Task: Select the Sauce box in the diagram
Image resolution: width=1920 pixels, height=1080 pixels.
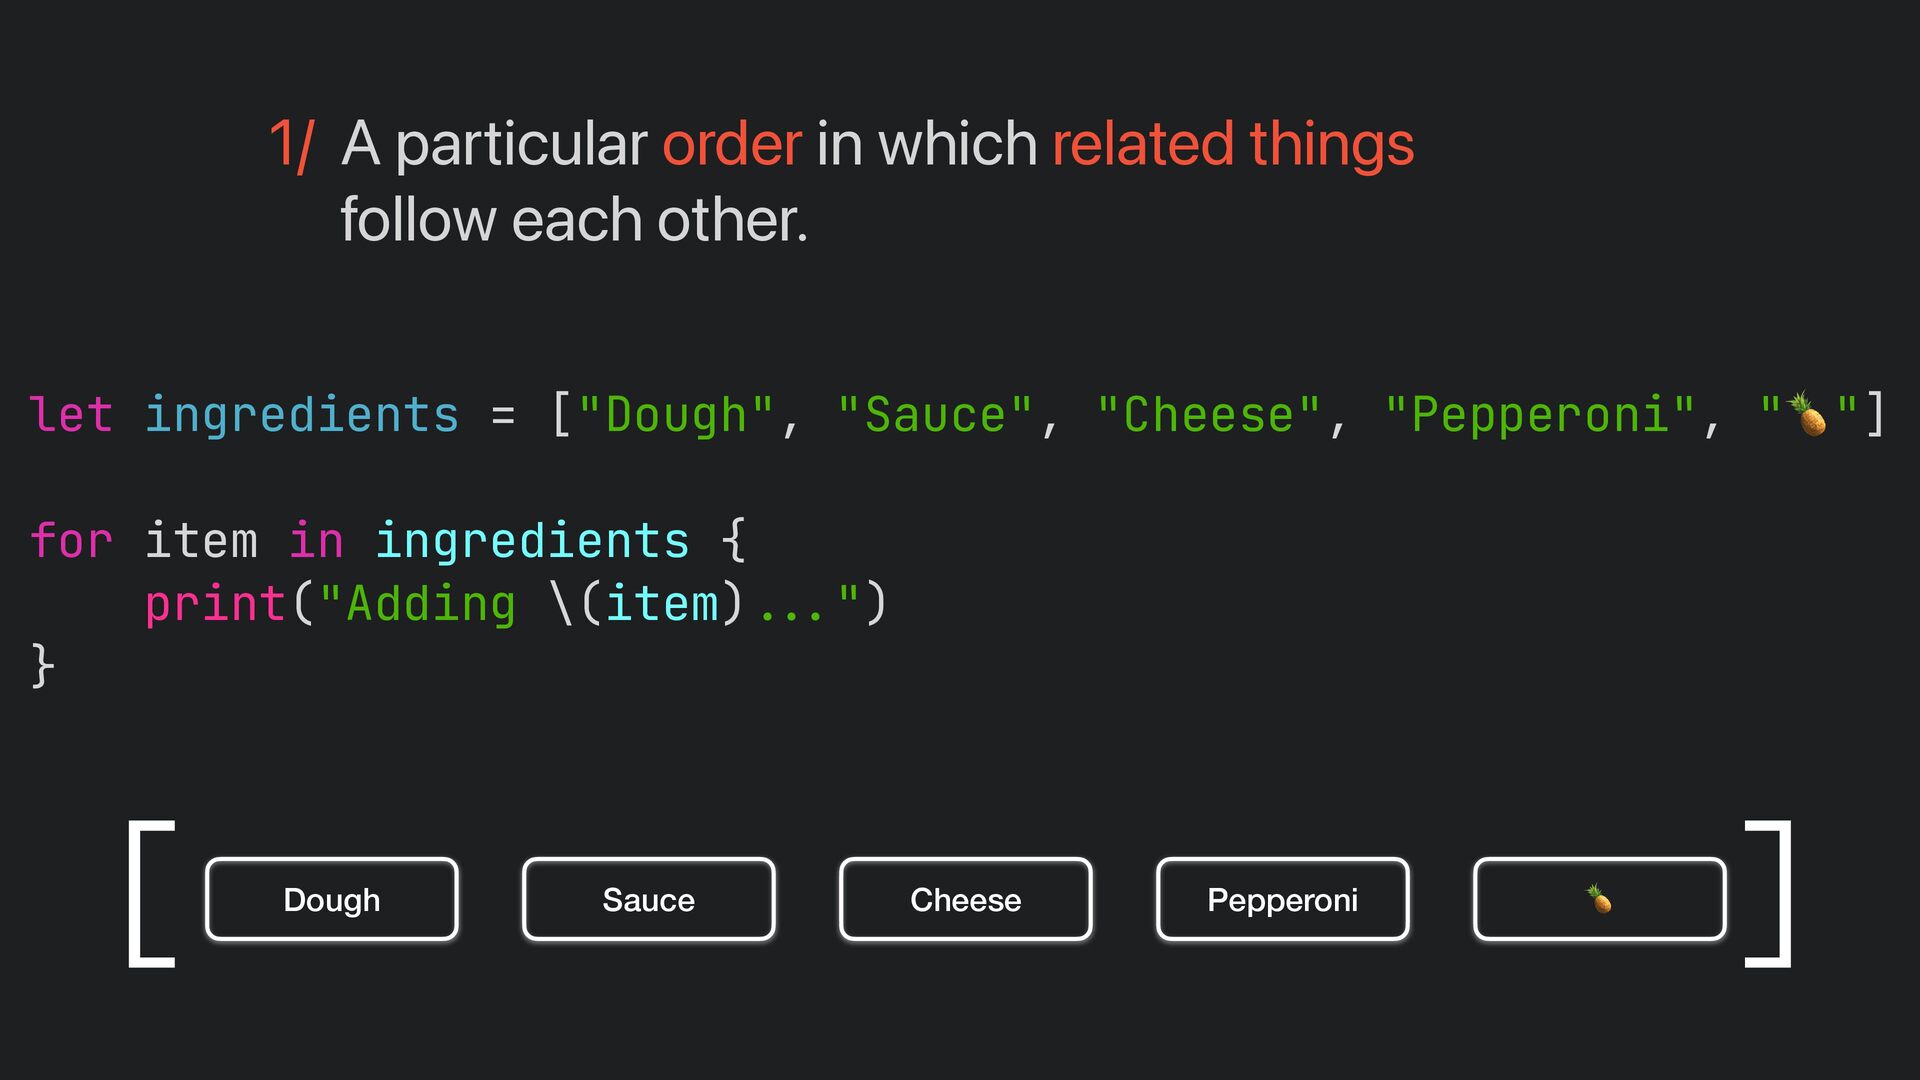Action: [x=648, y=899]
